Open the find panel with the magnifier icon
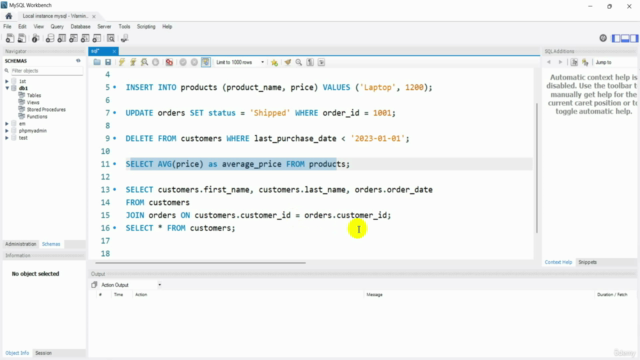This screenshot has height=360, width=640. [299, 62]
